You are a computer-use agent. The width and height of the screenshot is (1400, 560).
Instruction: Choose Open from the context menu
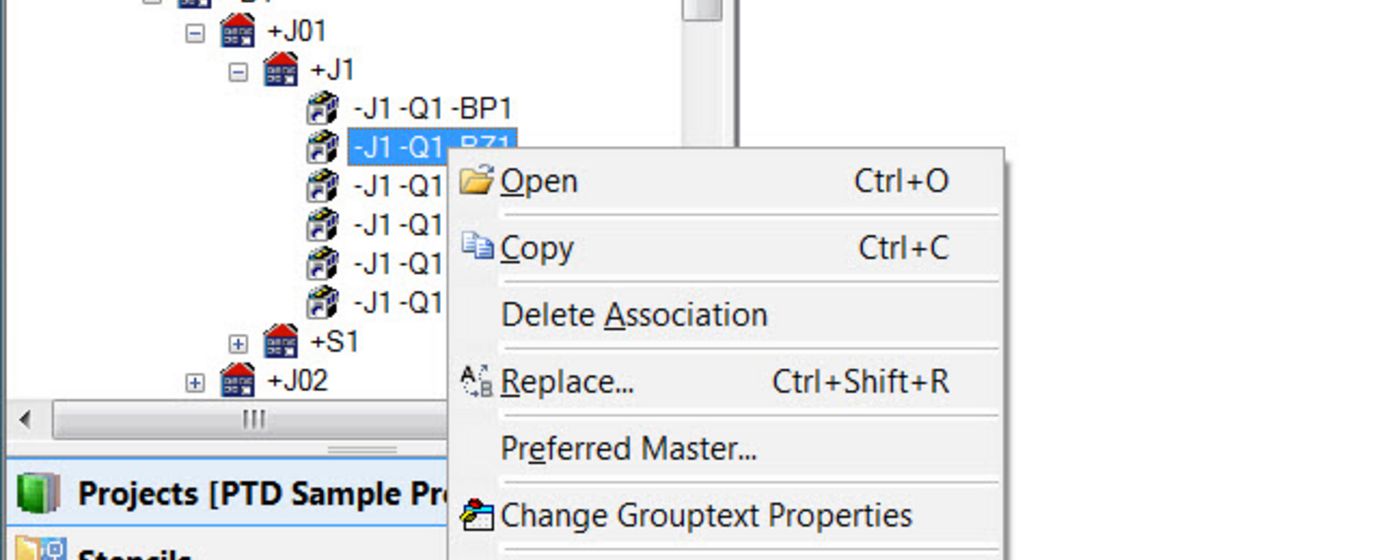tap(539, 181)
